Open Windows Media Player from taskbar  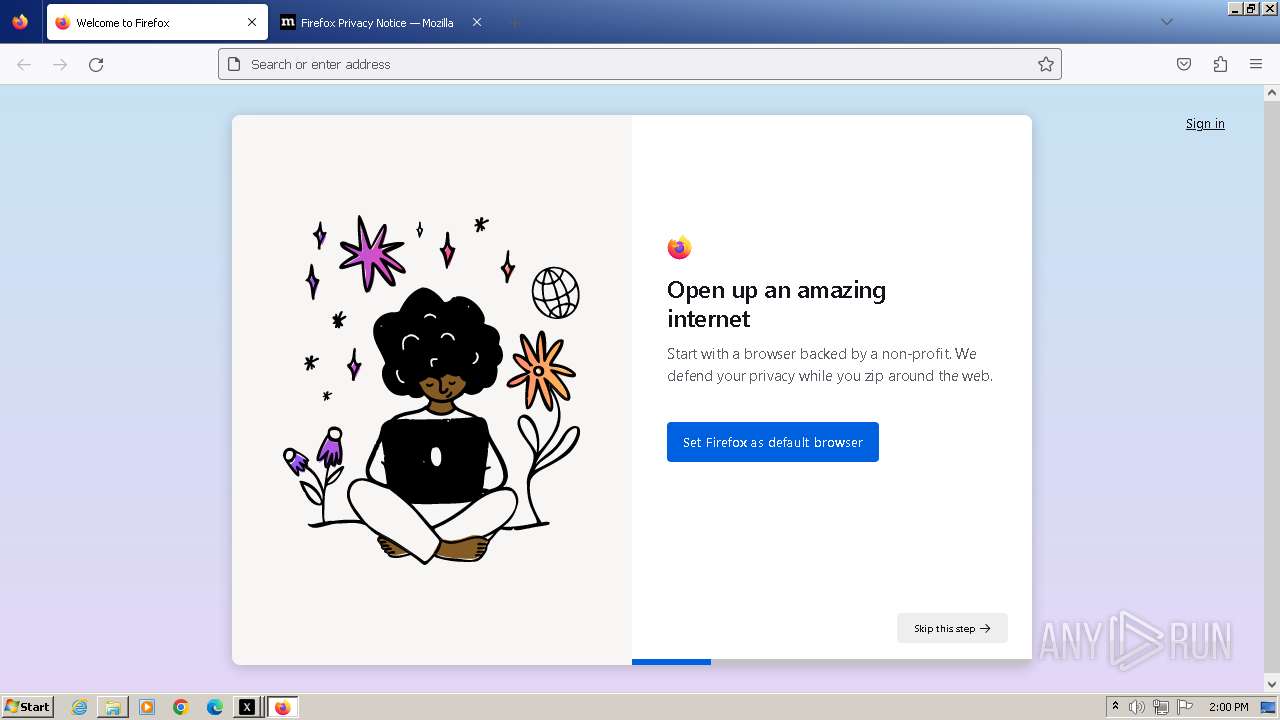coord(147,707)
